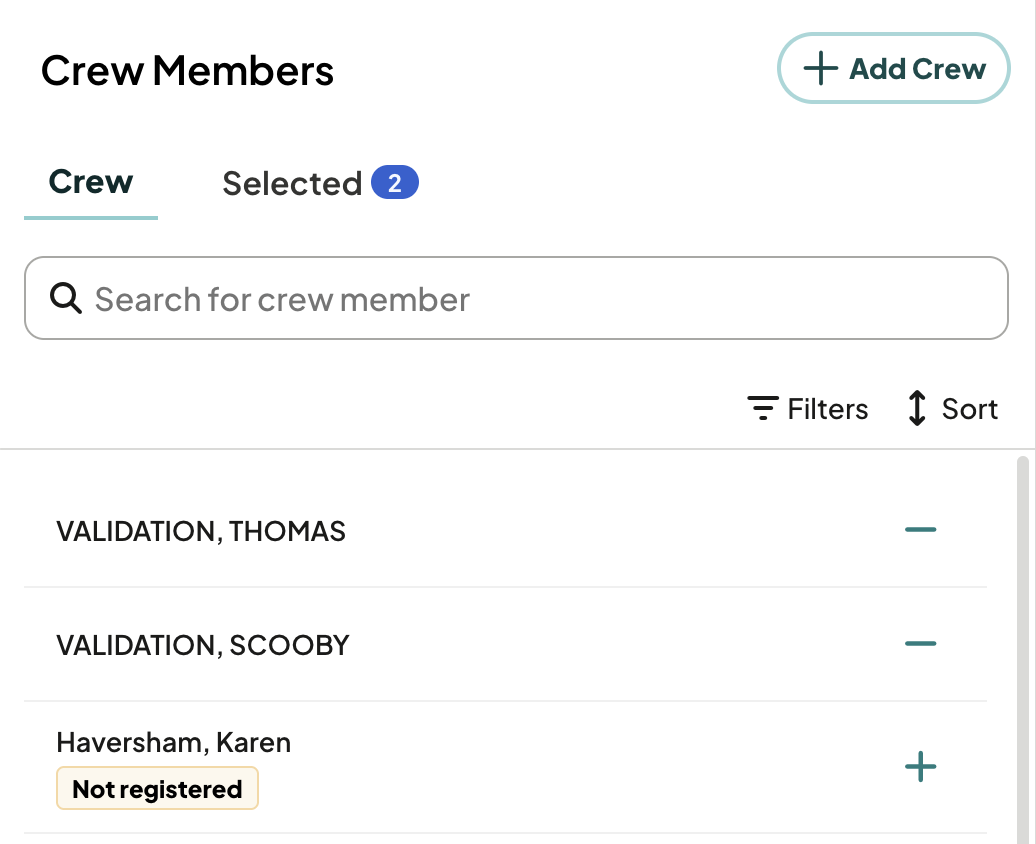The image size is (1036, 844).
Task: Click the Crew Members heading
Action: [188, 70]
